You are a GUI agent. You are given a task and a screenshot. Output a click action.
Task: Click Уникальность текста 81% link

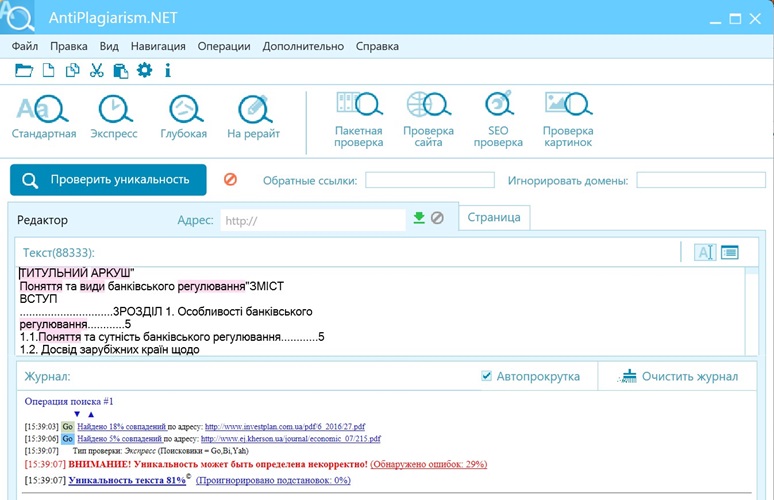tap(127, 480)
